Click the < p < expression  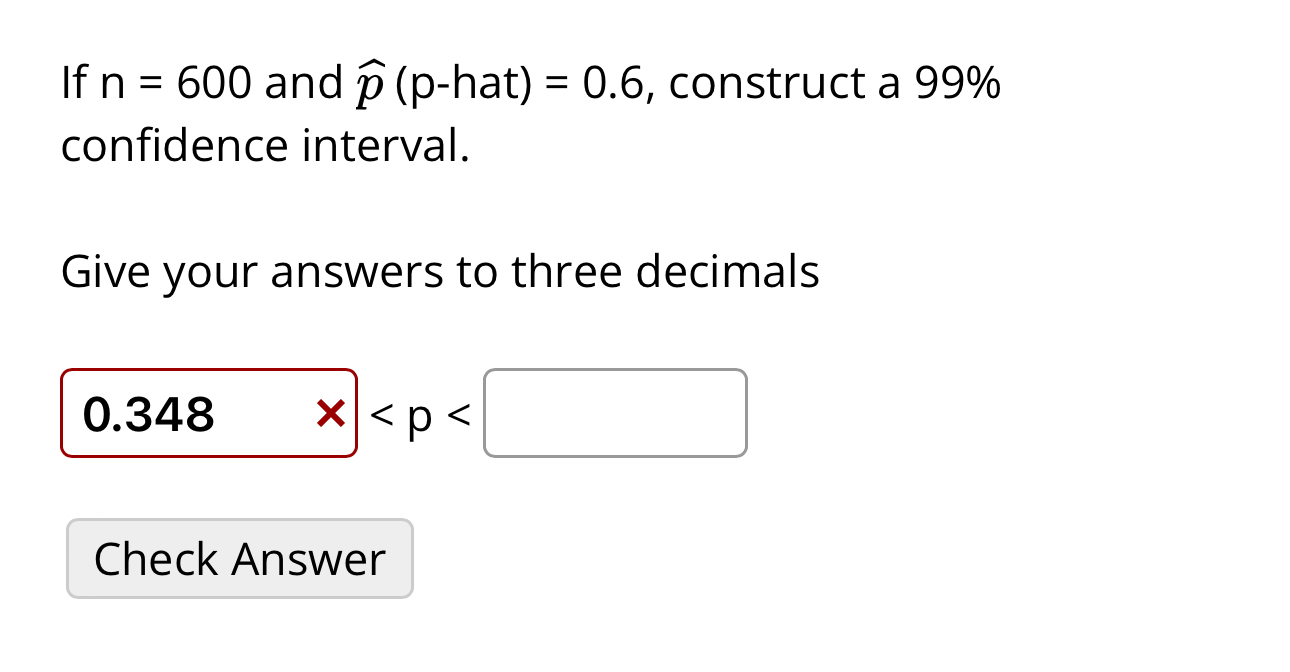(418, 413)
